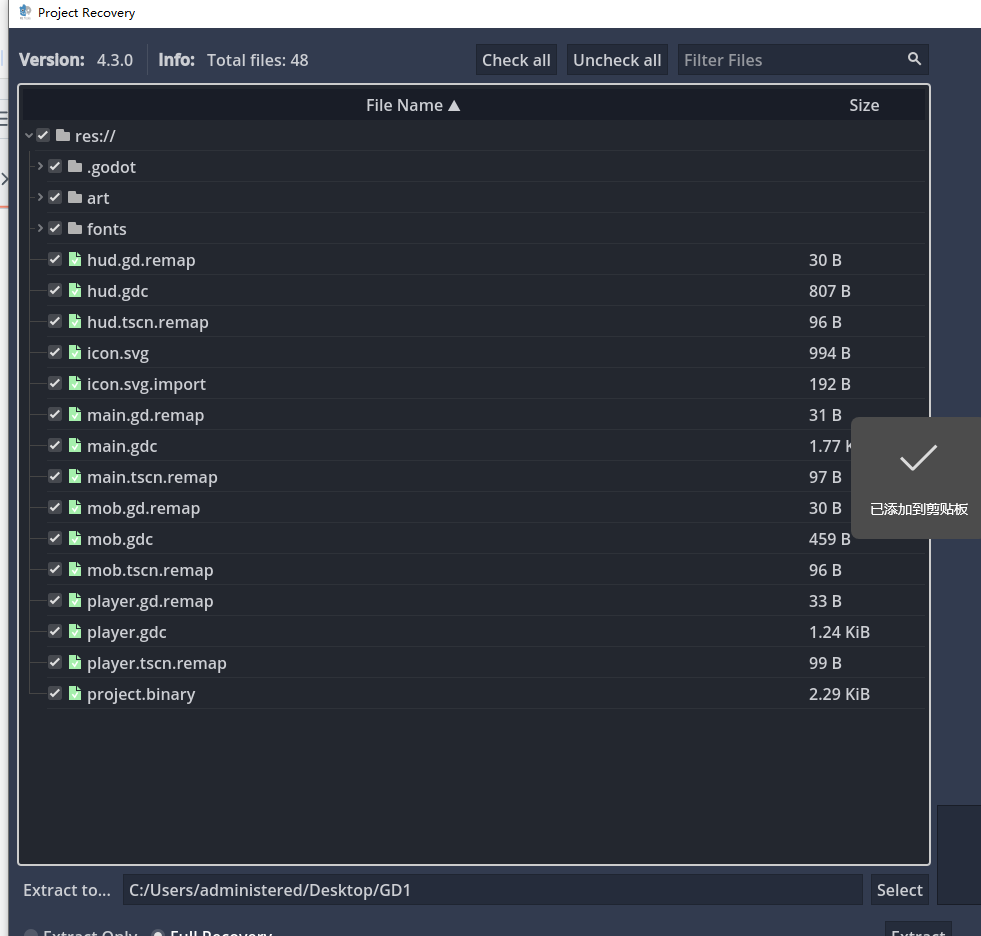This screenshot has width=981, height=936.
Task: Toggle the main.gdc checkbox
Action: pyautogui.click(x=55, y=446)
